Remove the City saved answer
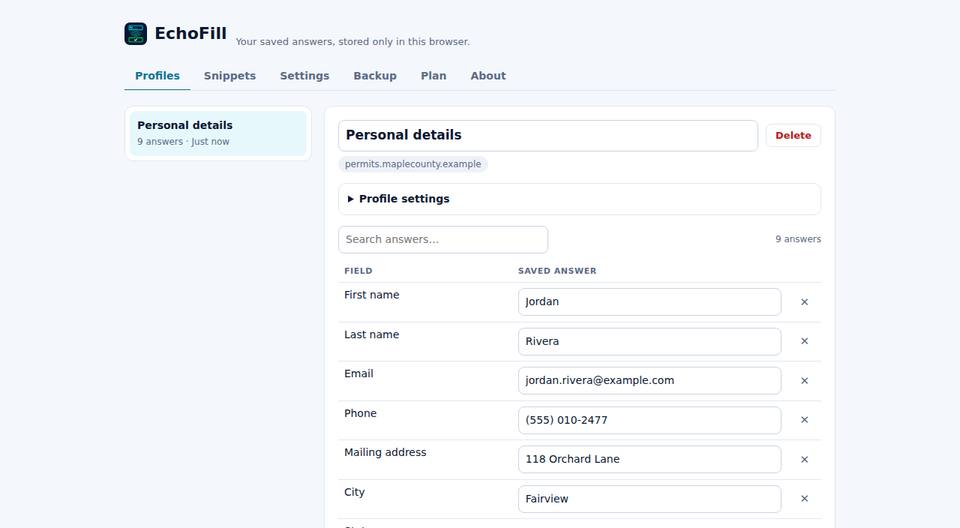 click(x=804, y=499)
